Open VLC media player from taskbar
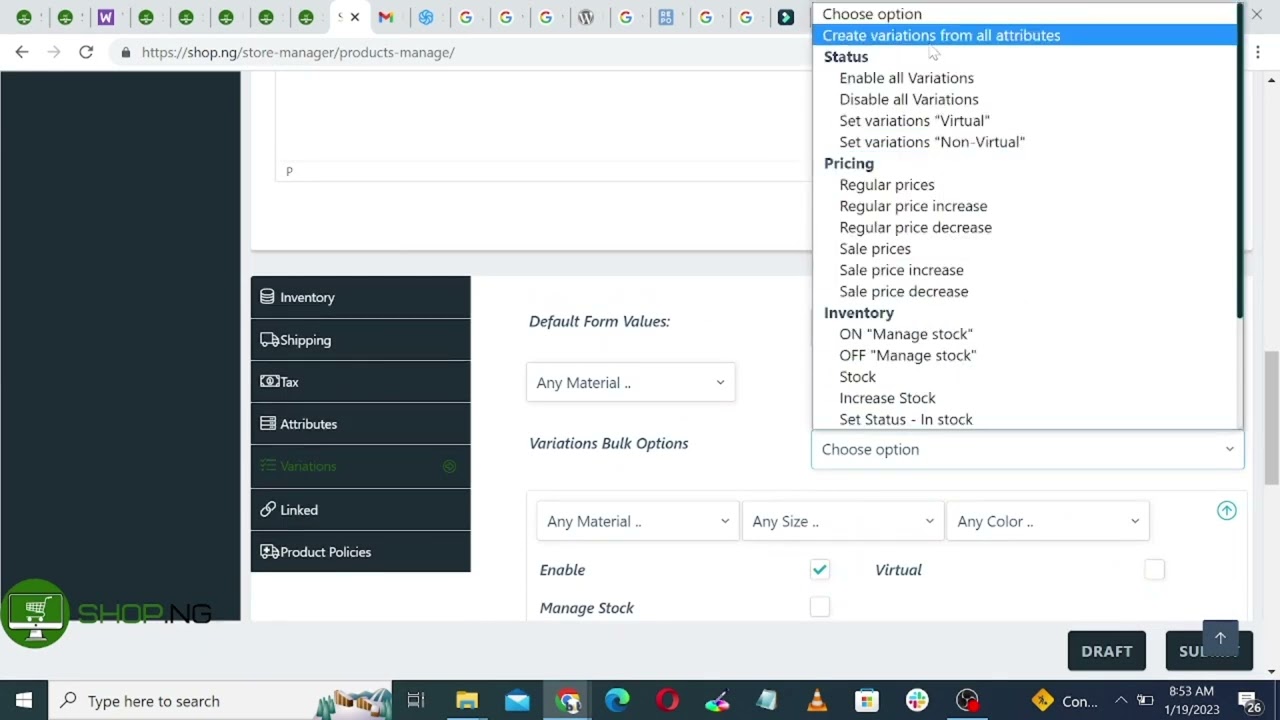The height and width of the screenshot is (720, 1280). (817, 701)
